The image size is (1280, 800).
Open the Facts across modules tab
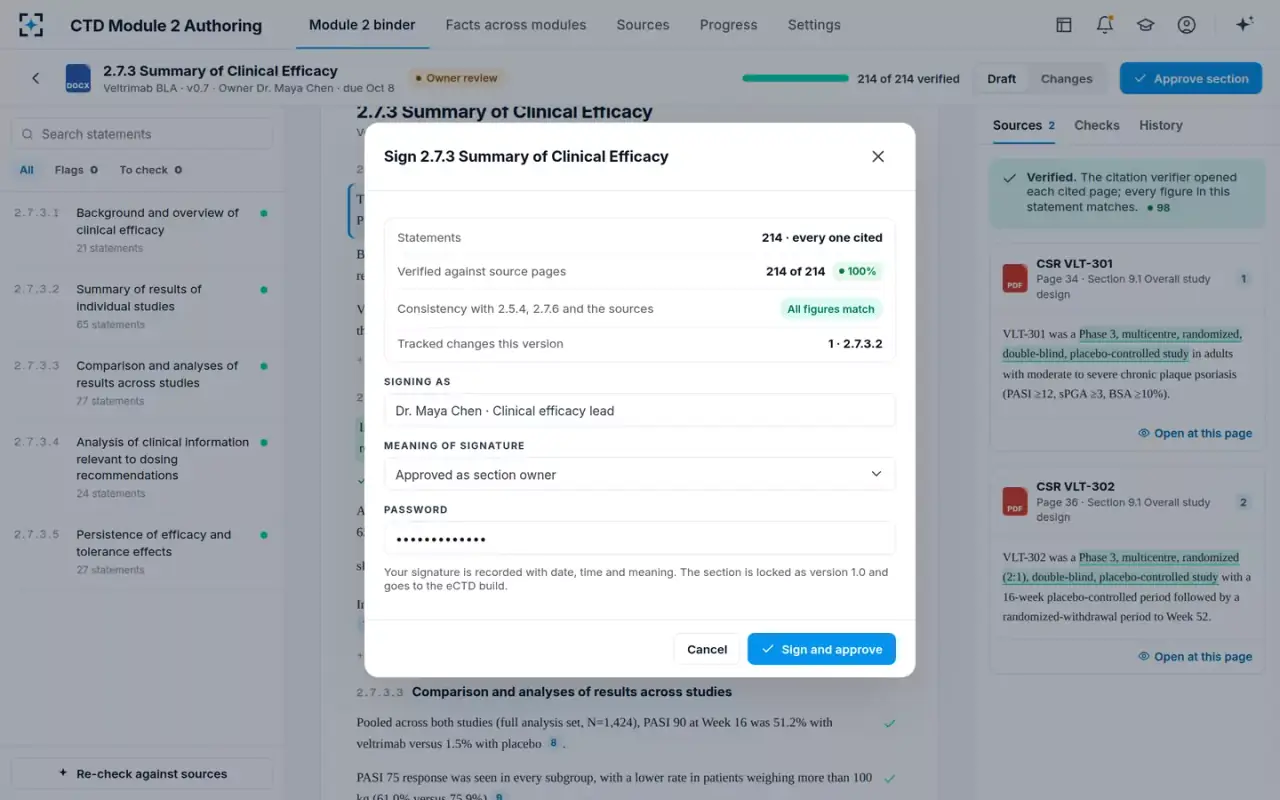(x=516, y=25)
